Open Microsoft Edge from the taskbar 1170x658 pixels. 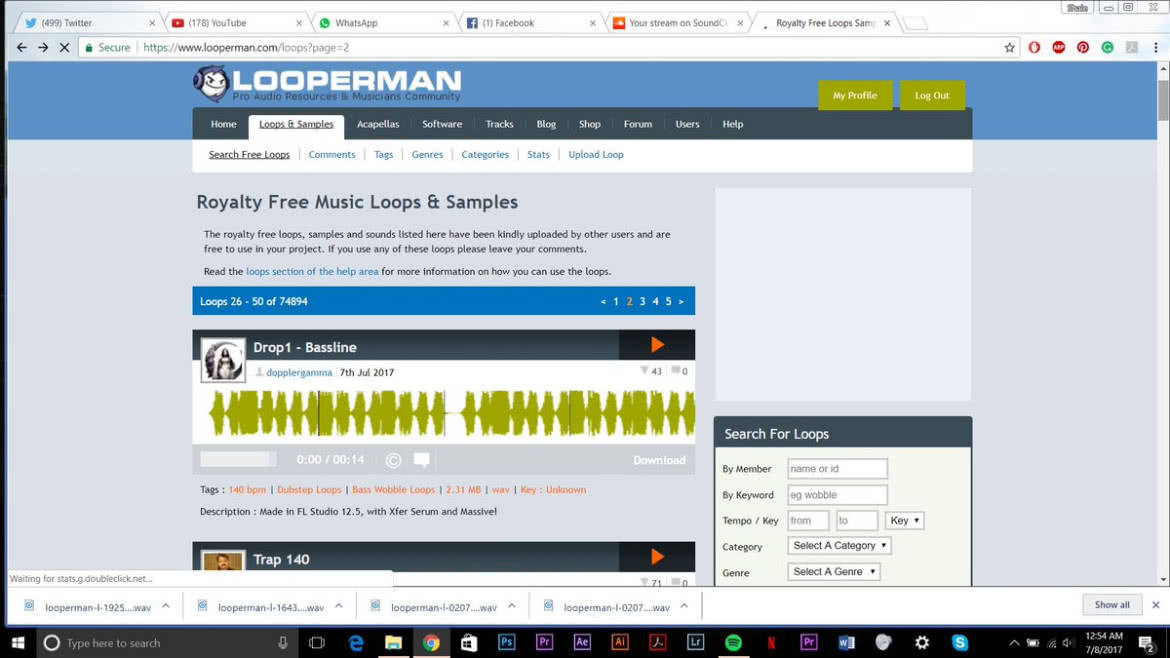coord(356,642)
